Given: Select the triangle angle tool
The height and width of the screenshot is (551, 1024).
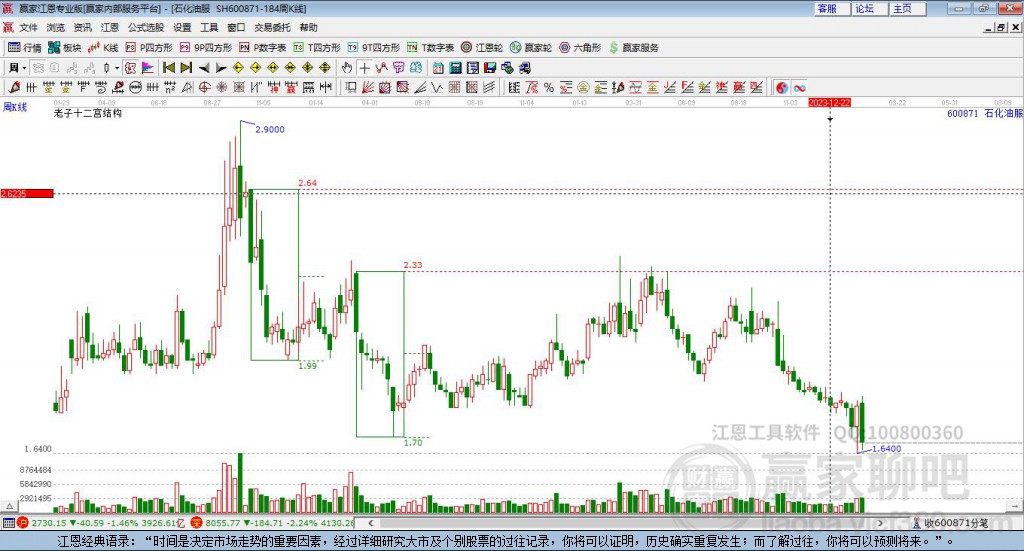Looking at the screenshot, I should (x=187, y=87).
